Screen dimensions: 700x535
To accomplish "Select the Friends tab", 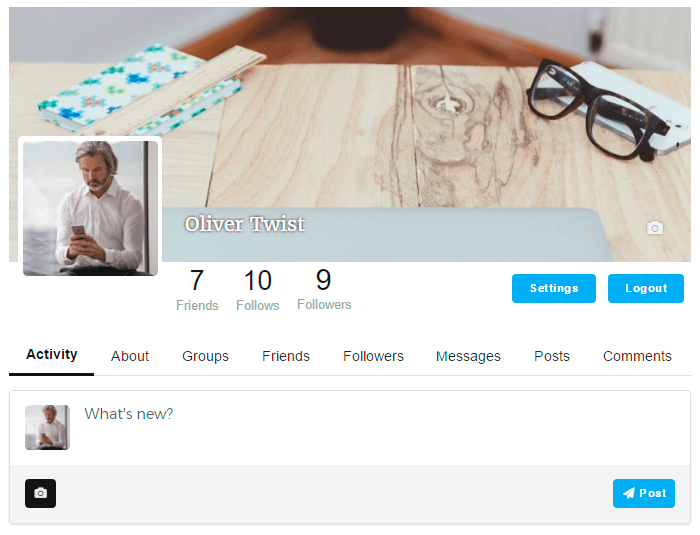I will point(286,356).
